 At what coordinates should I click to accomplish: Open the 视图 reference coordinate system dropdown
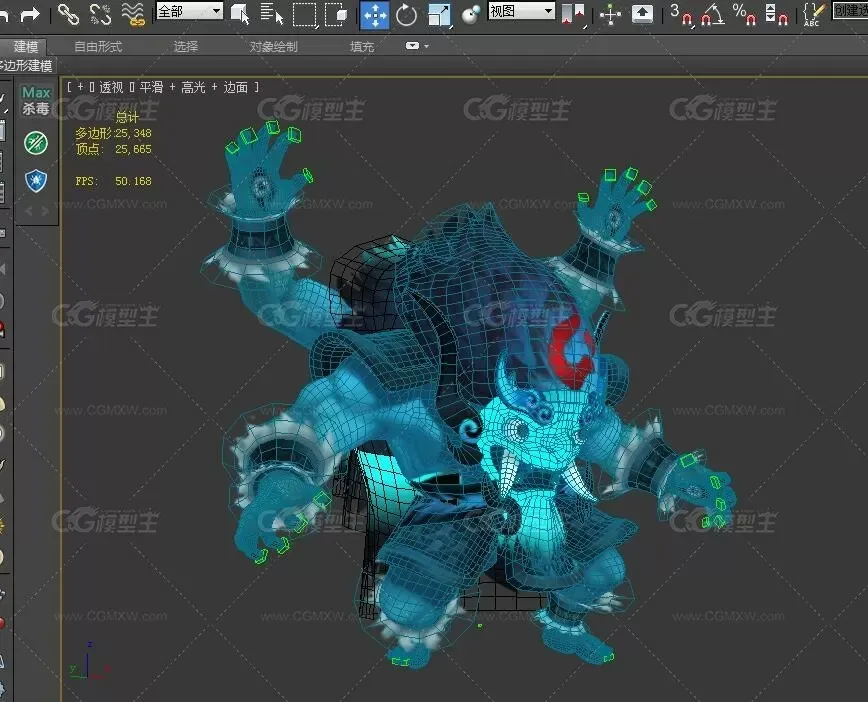521,11
